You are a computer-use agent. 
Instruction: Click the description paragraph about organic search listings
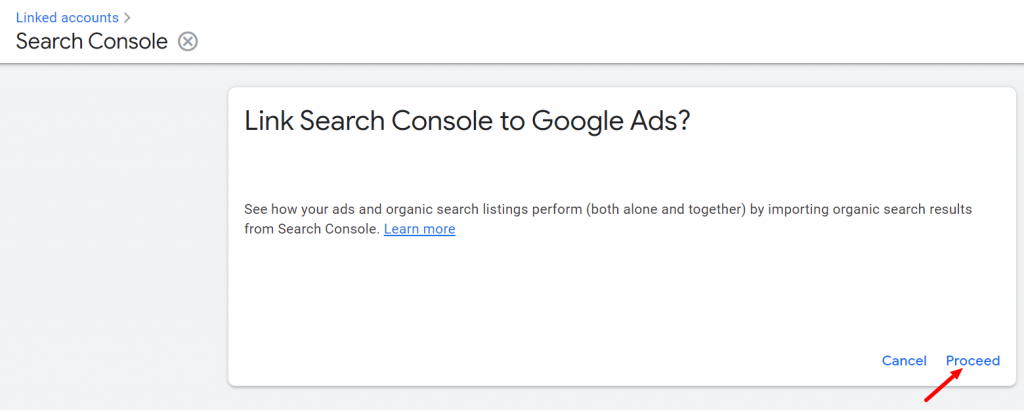pyautogui.click(x=608, y=219)
